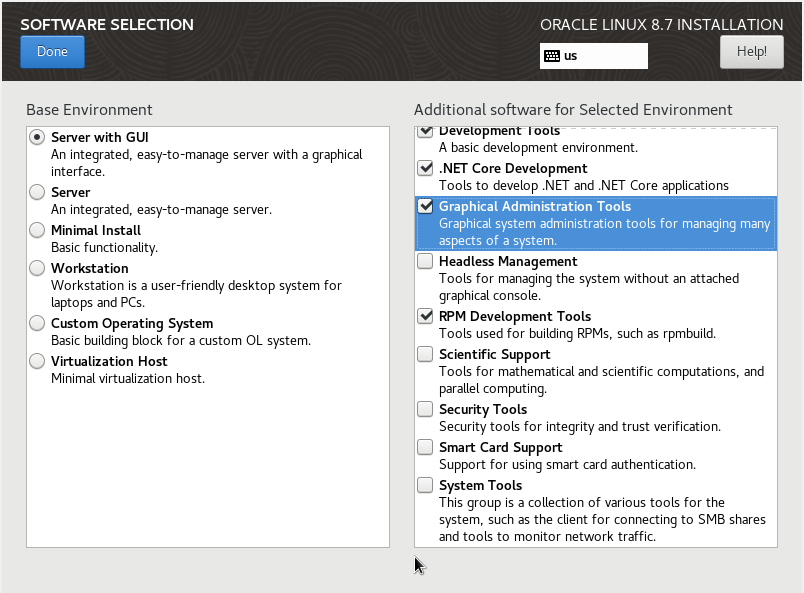The width and height of the screenshot is (804, 593).
Task: Choose Virtualization Host base environment
Action: tap(37, 361)
